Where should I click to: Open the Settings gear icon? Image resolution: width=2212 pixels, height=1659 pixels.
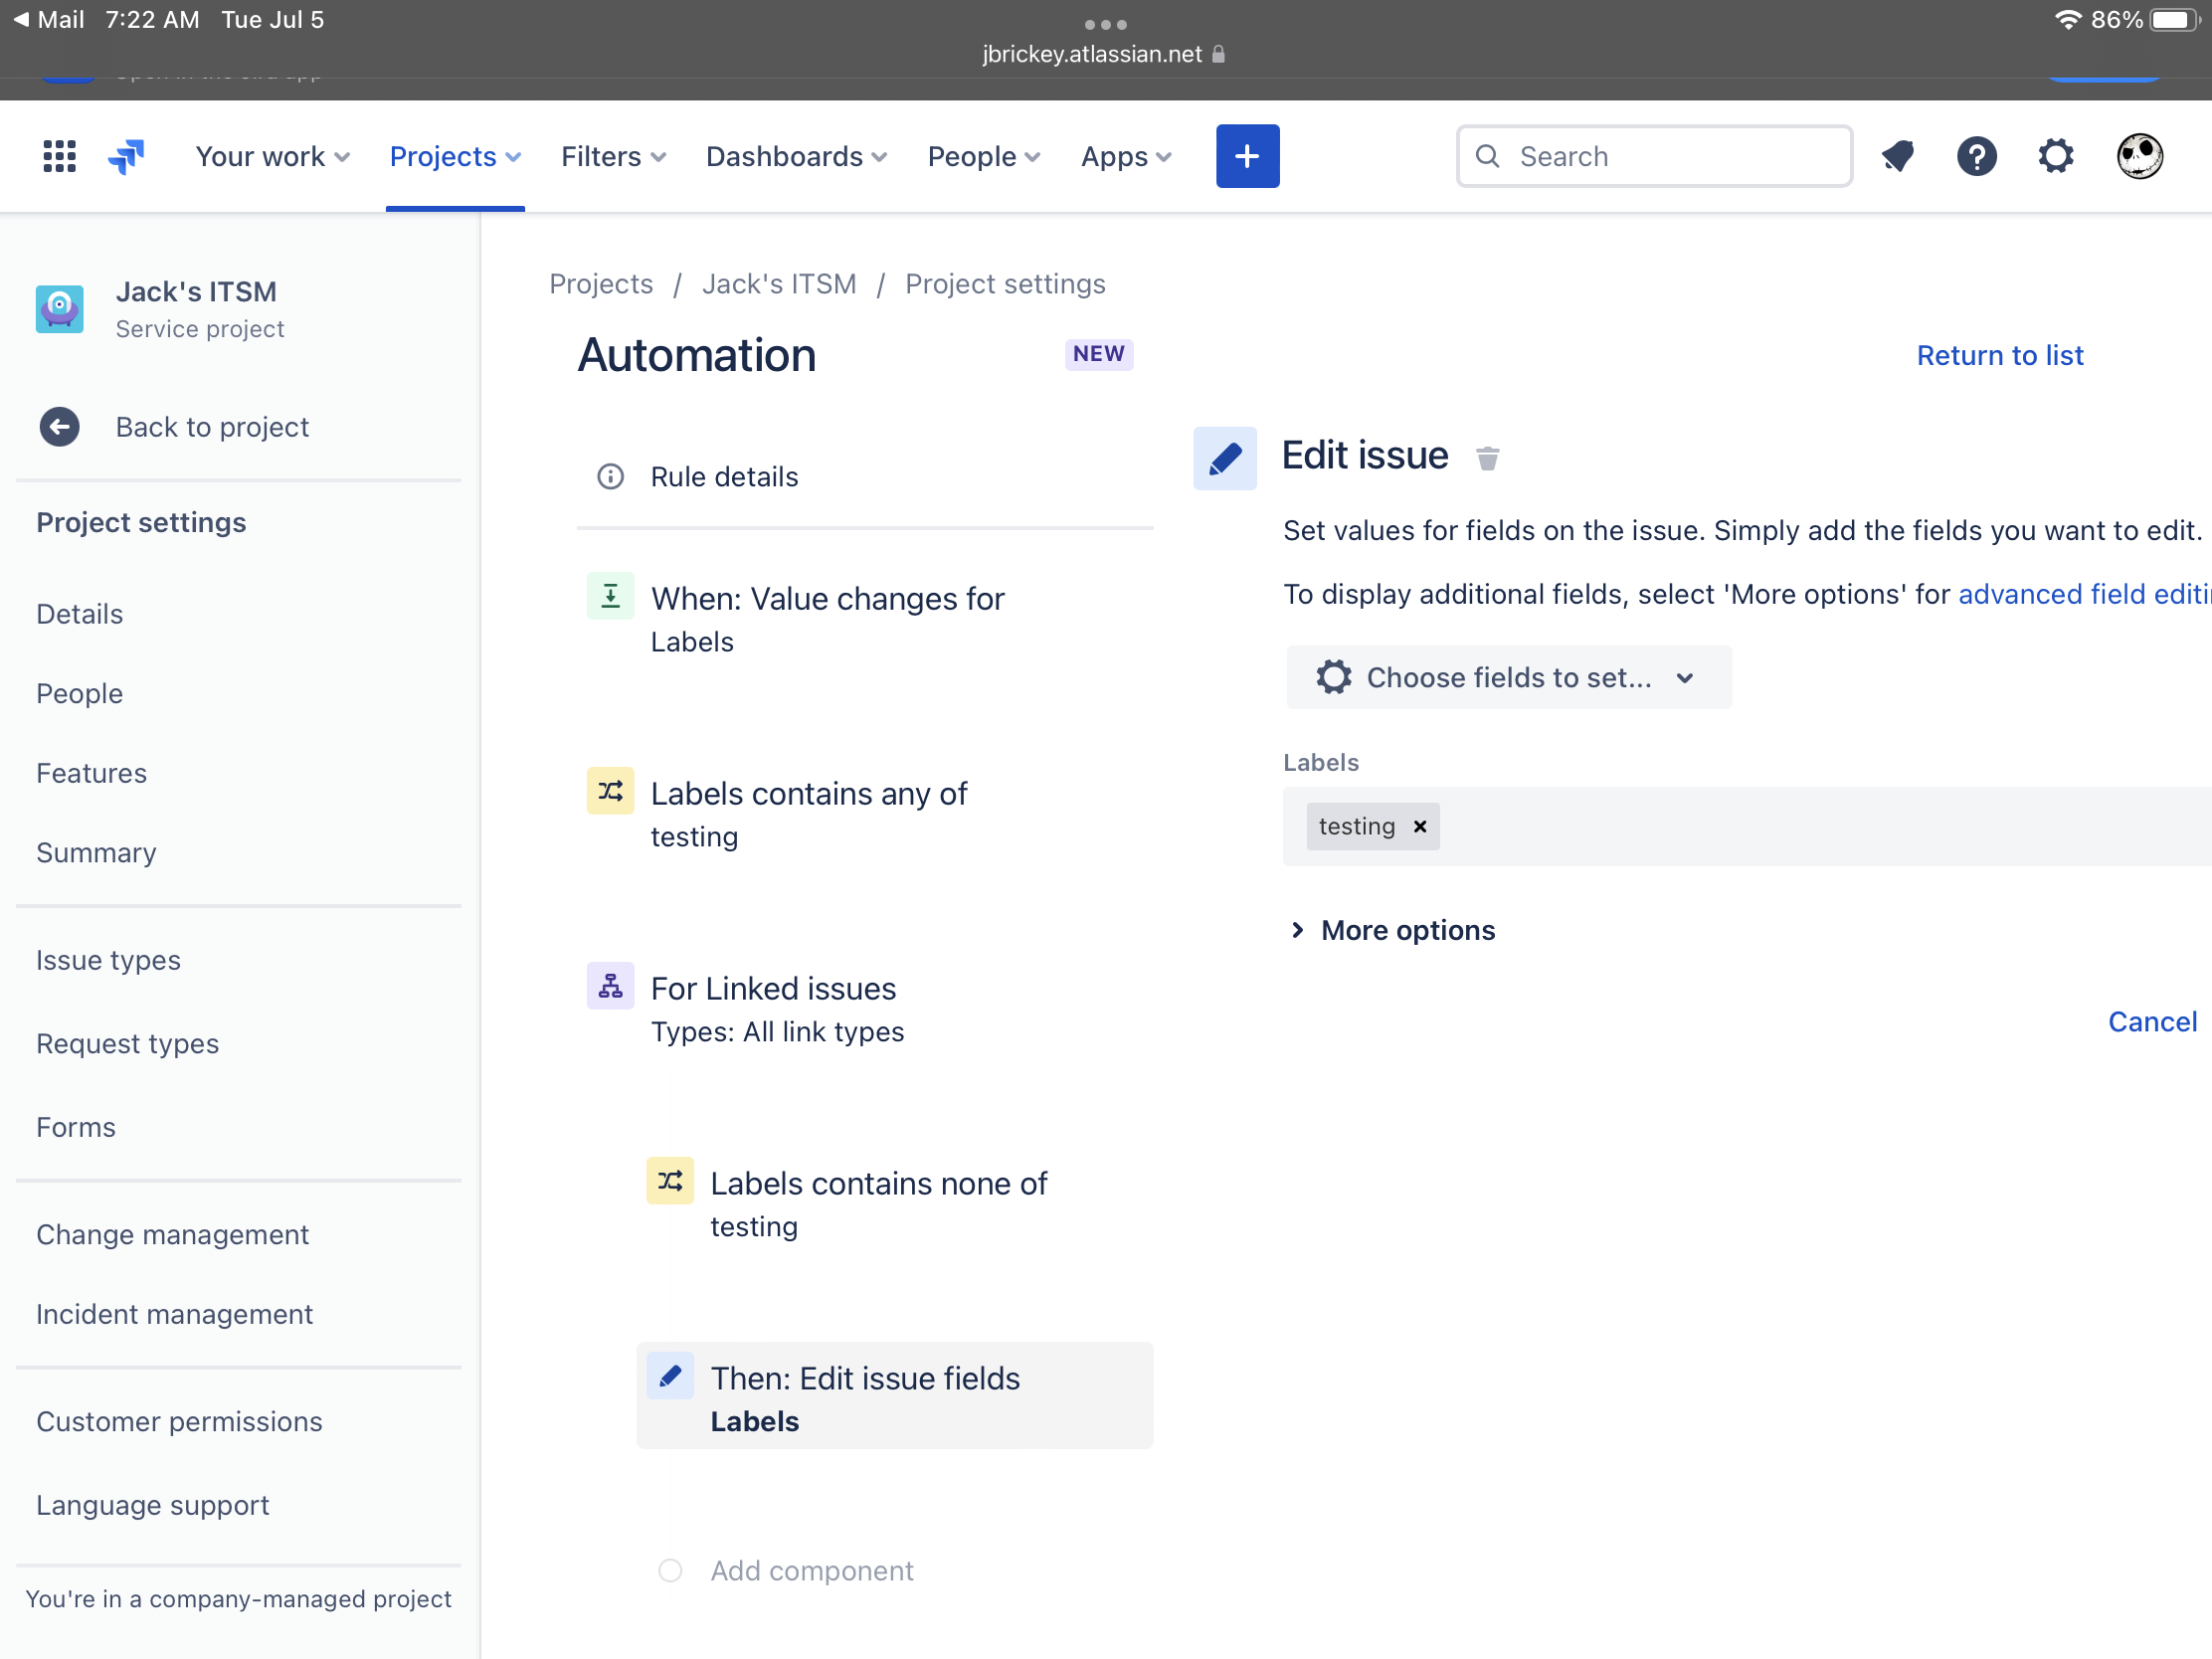(x=2056, y=156)
